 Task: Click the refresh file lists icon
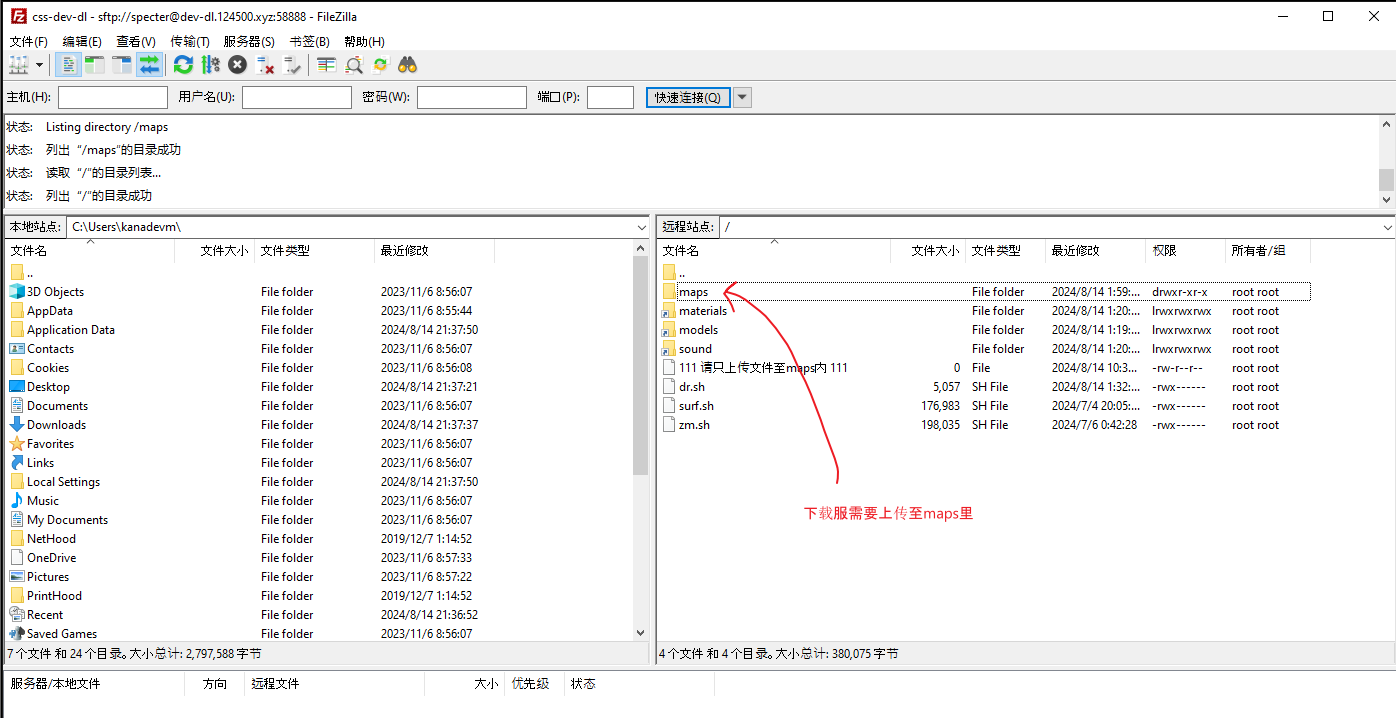pyautogui.click(x=183, y=65)
